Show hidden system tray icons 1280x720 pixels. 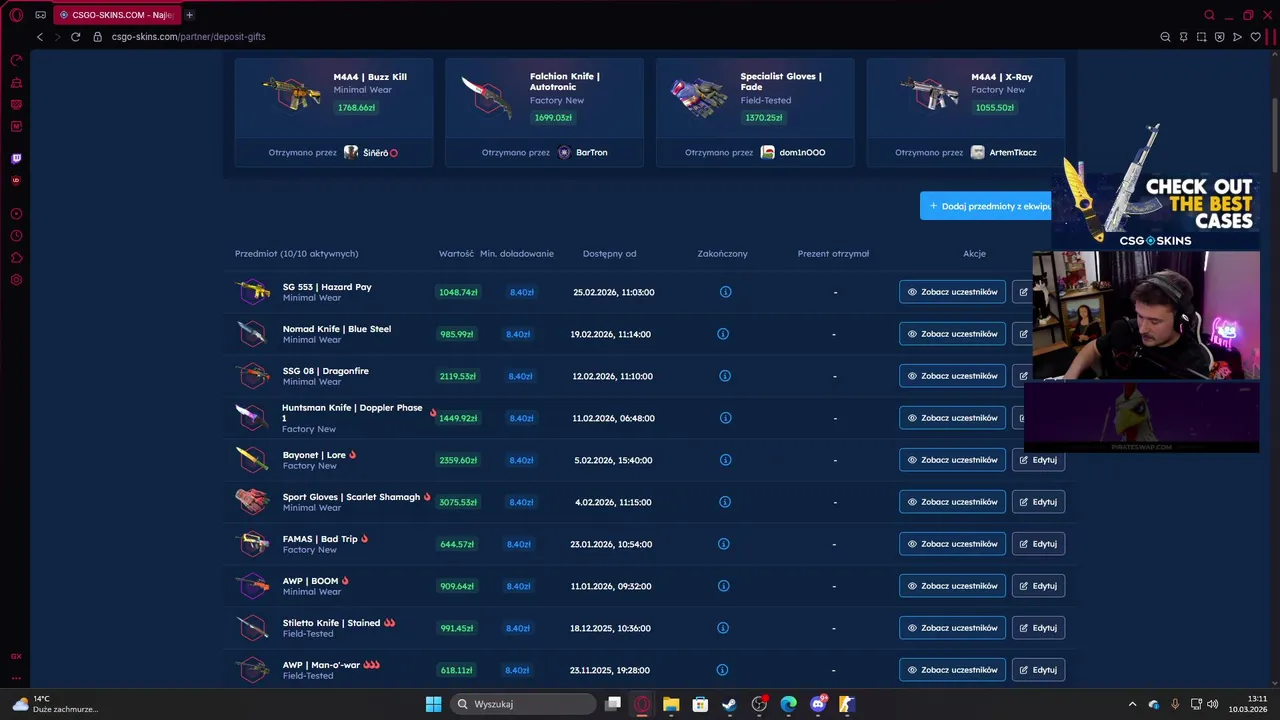(1132, 704)
